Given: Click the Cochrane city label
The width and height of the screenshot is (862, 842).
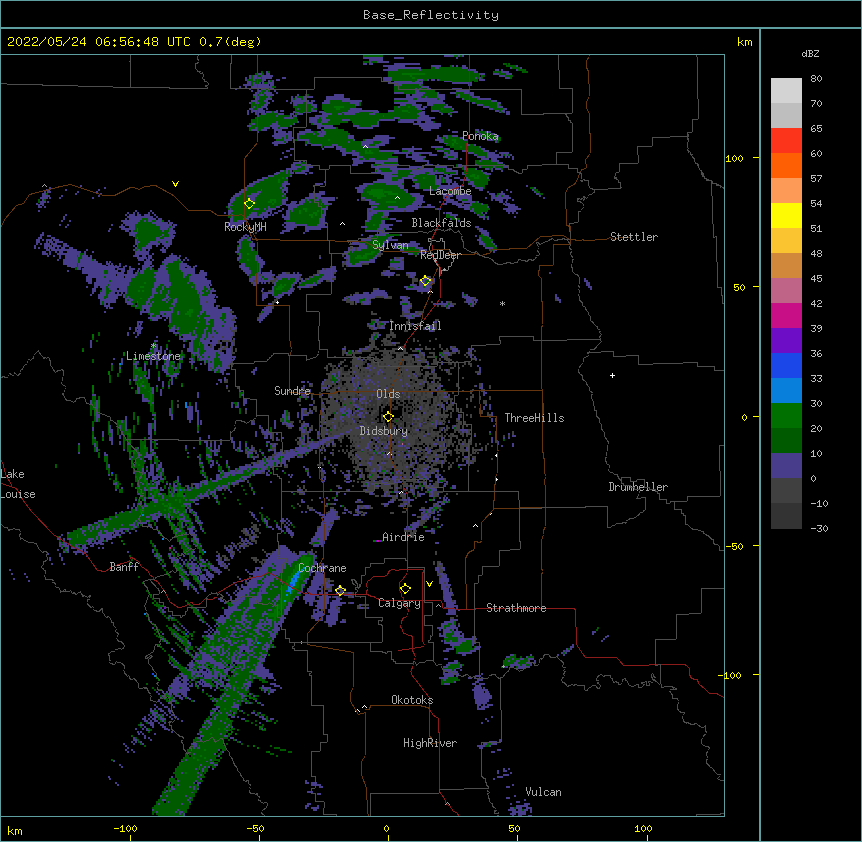Looking at the screenshot, I should point(322,568).
